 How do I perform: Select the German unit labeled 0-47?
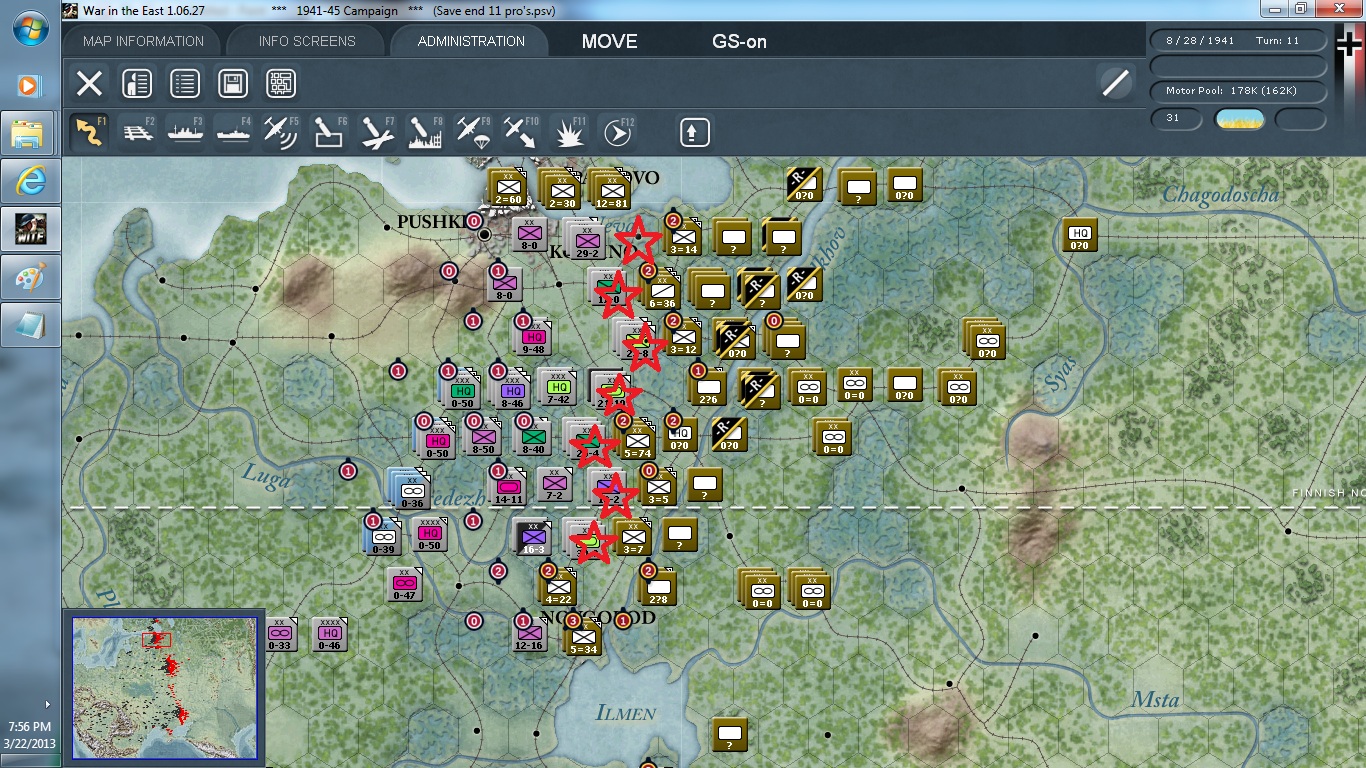coord(404,585)
